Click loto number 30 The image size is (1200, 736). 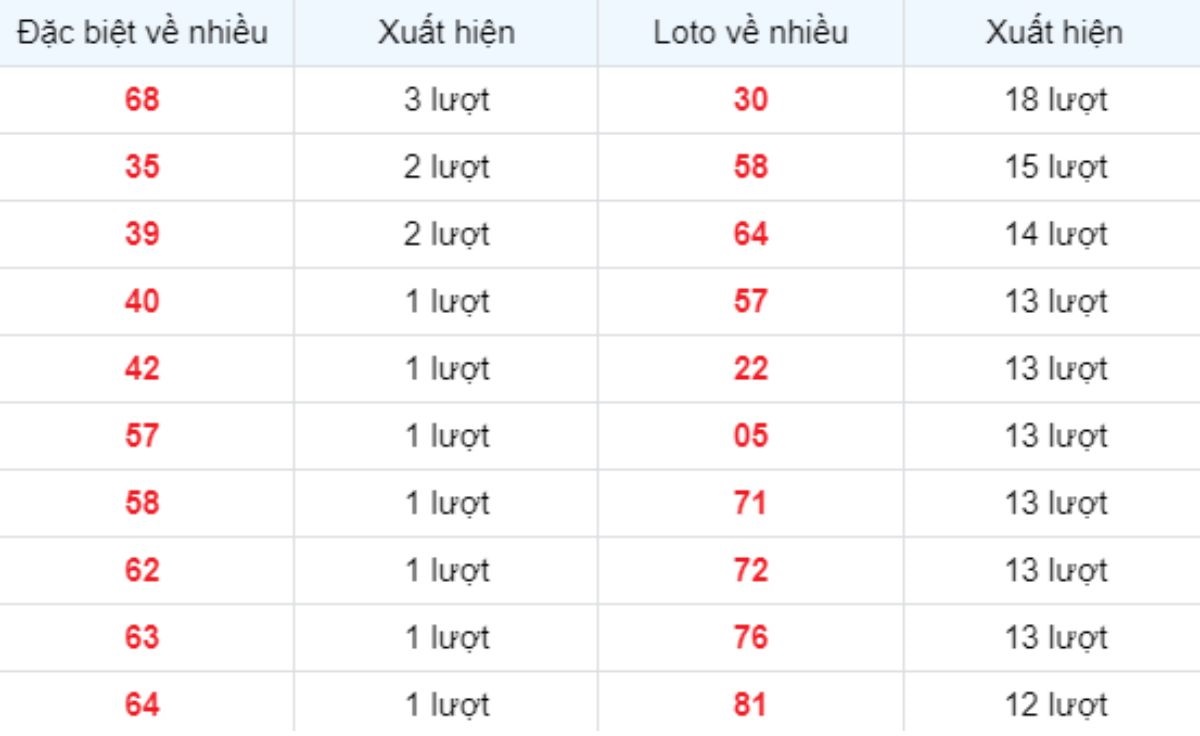tap(750, 100)
